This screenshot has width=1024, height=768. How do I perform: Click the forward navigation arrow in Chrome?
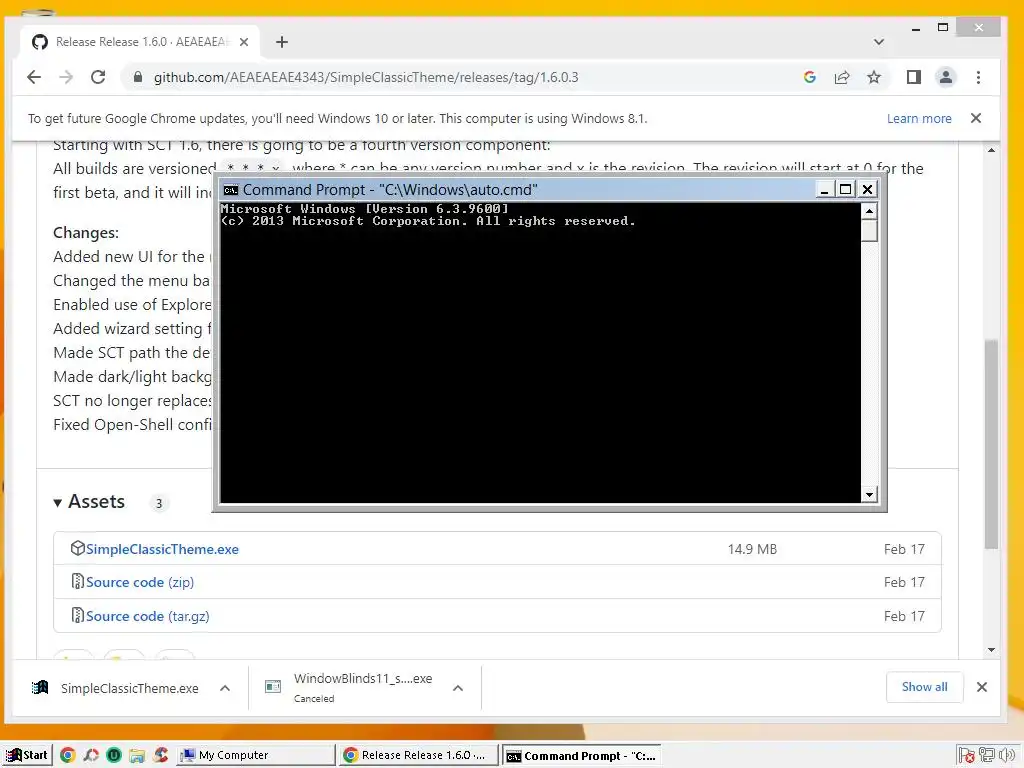coord(66,77)
